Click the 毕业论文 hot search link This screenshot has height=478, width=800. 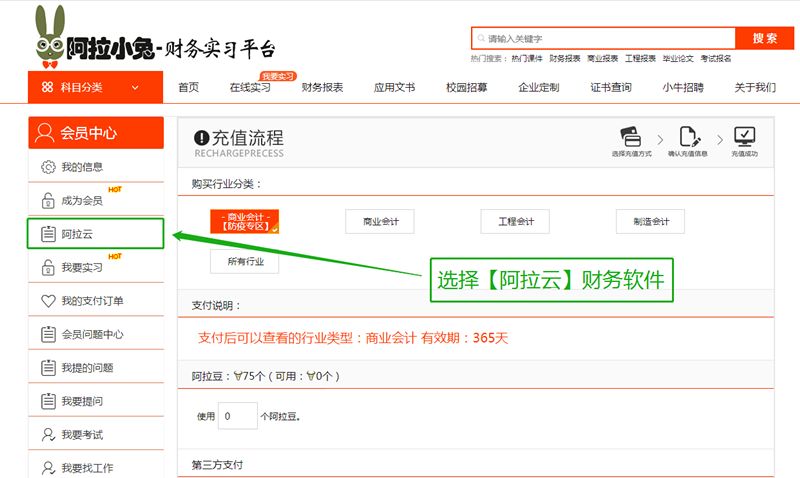click(x=678, y=59)
